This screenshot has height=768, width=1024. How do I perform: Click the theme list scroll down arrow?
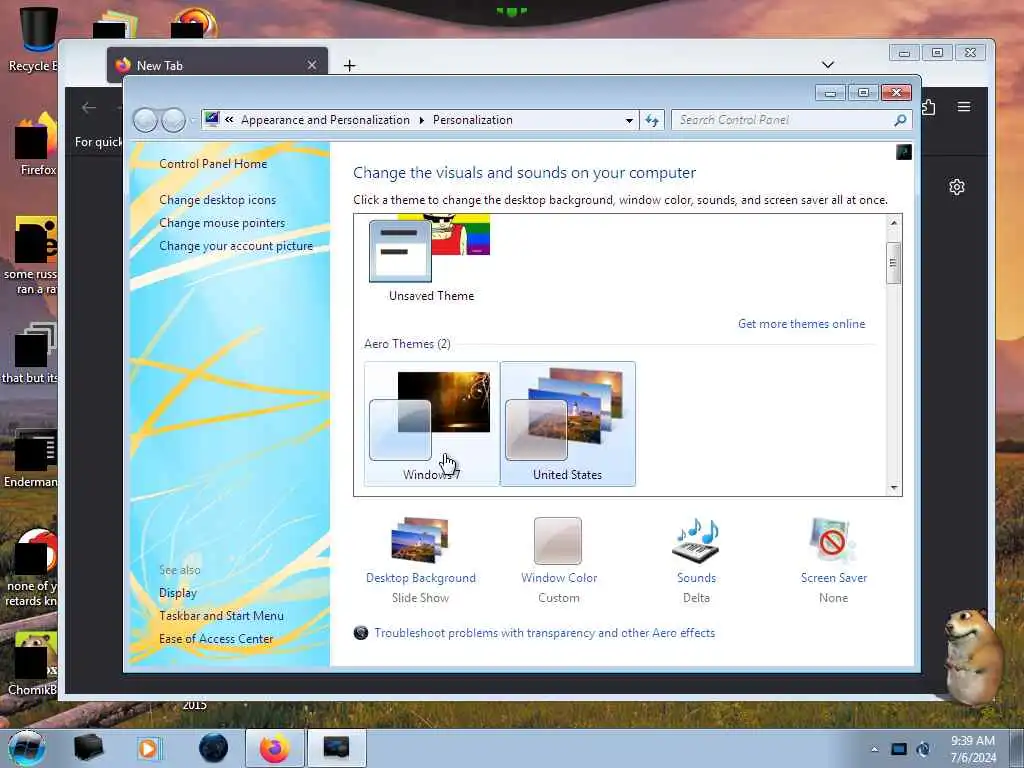pyautogui.click(x=893, y=488)
